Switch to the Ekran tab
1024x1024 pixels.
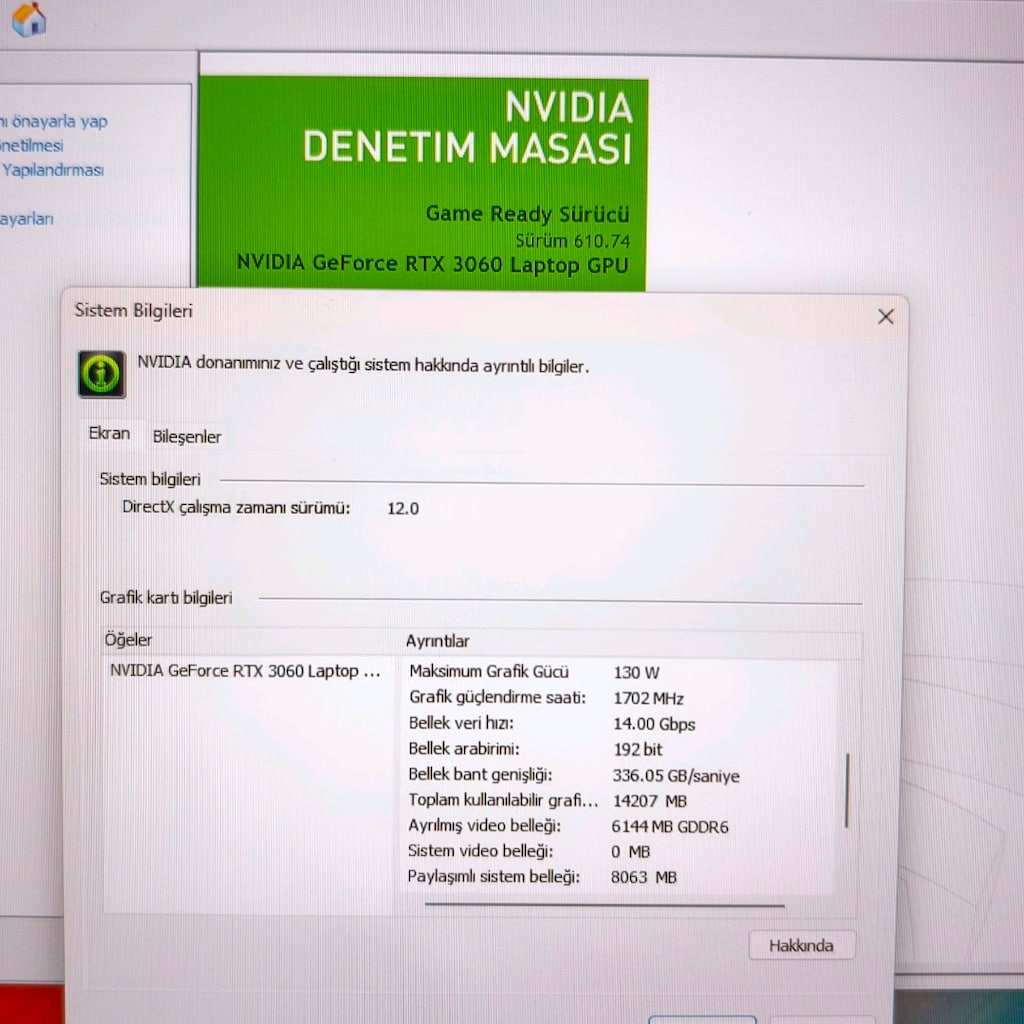click(x=109, y=434)
